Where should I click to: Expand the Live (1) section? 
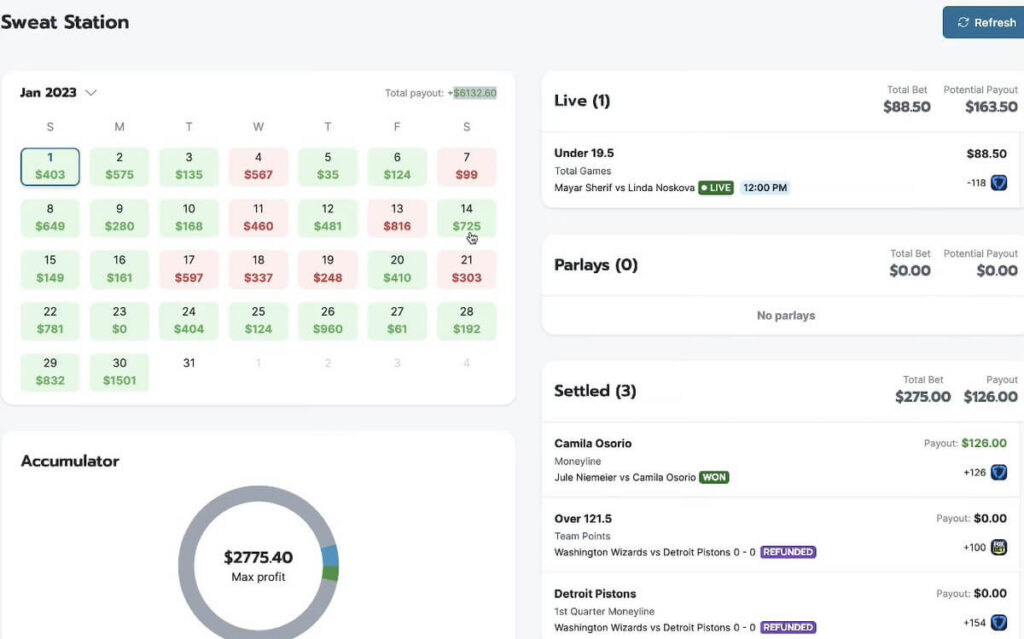[584, 100]
